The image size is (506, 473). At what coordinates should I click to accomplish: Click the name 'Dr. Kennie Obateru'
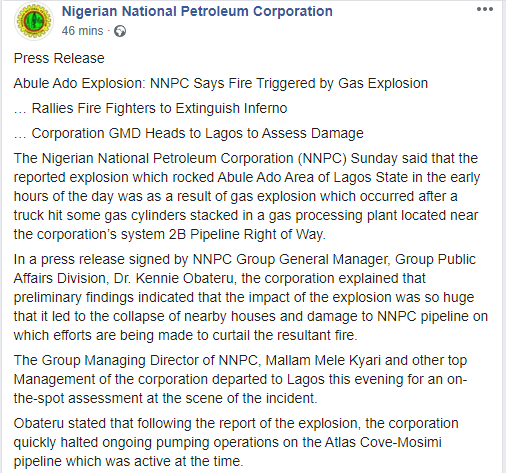click(174, 279)
